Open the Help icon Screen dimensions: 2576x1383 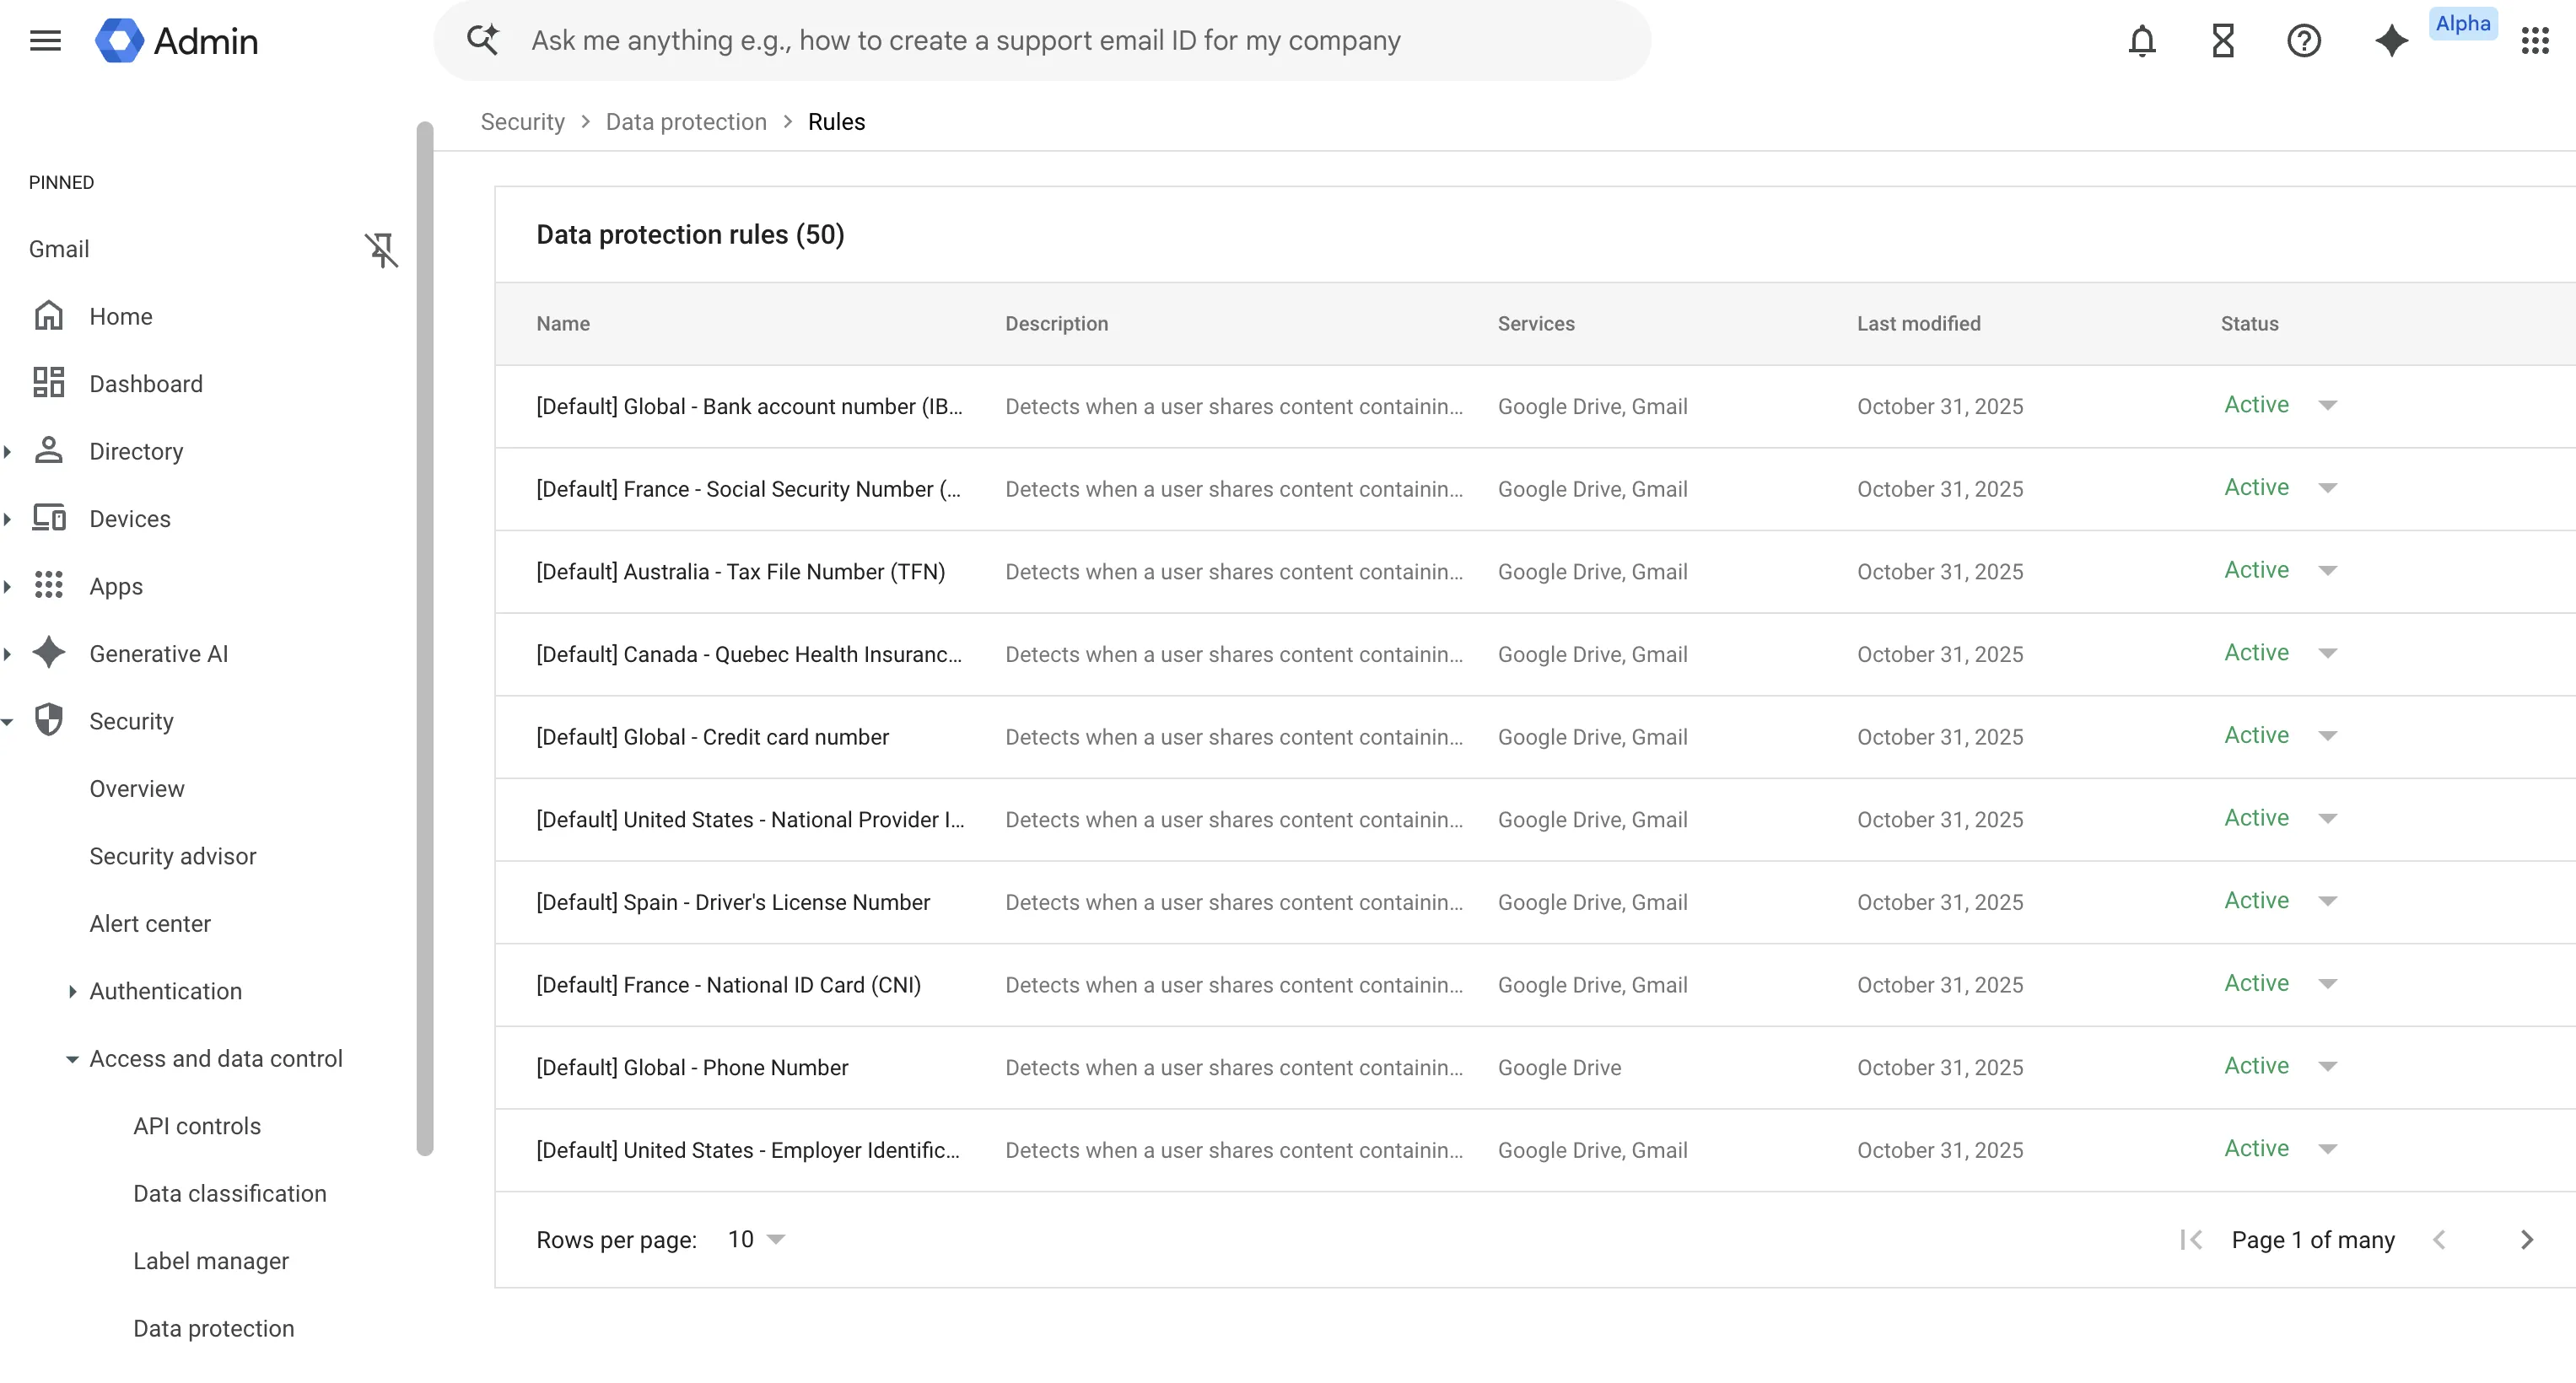[x=2304, y=40]
